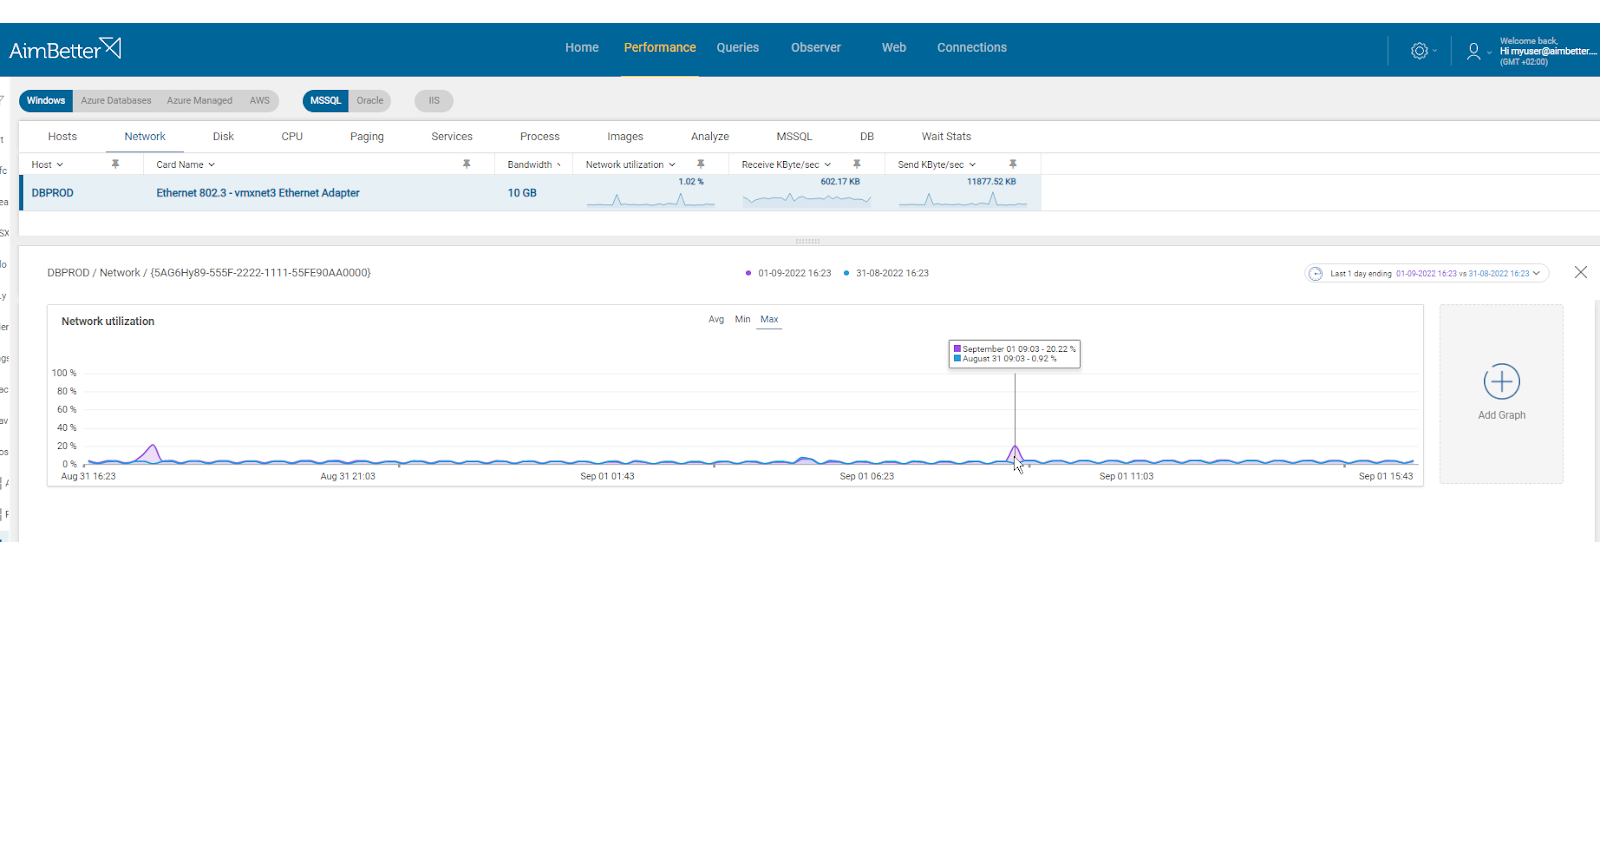Show Avg values in the graph

716,320
